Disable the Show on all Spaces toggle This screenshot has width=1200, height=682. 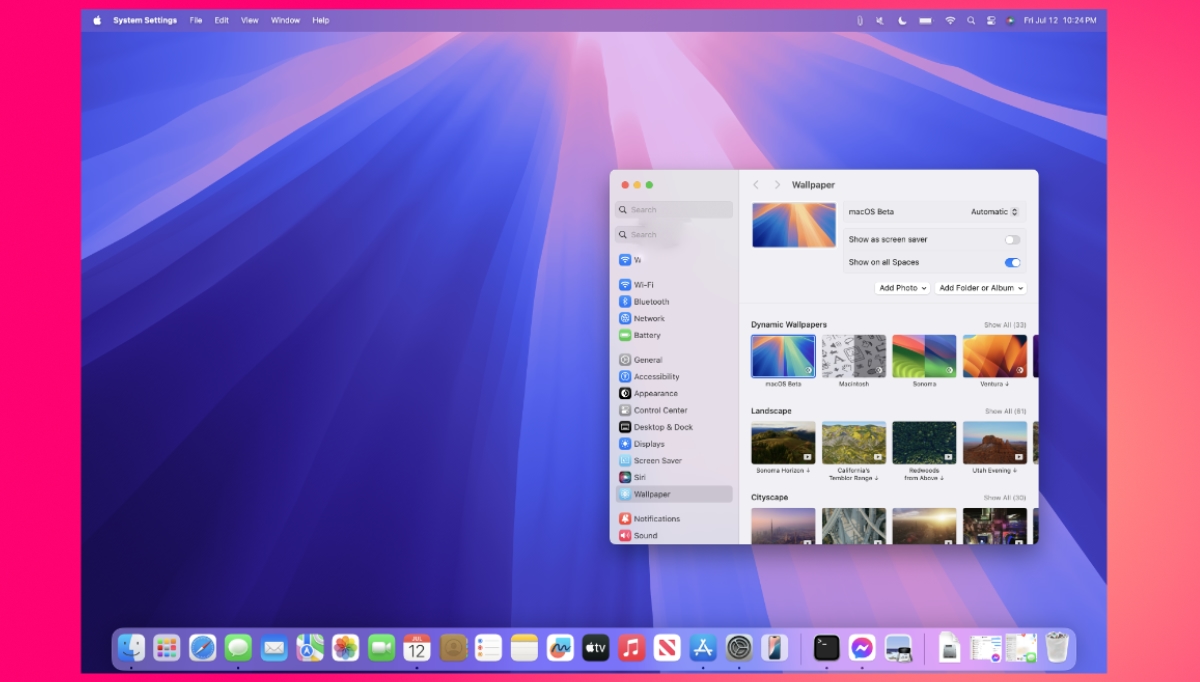(1012, 262)
